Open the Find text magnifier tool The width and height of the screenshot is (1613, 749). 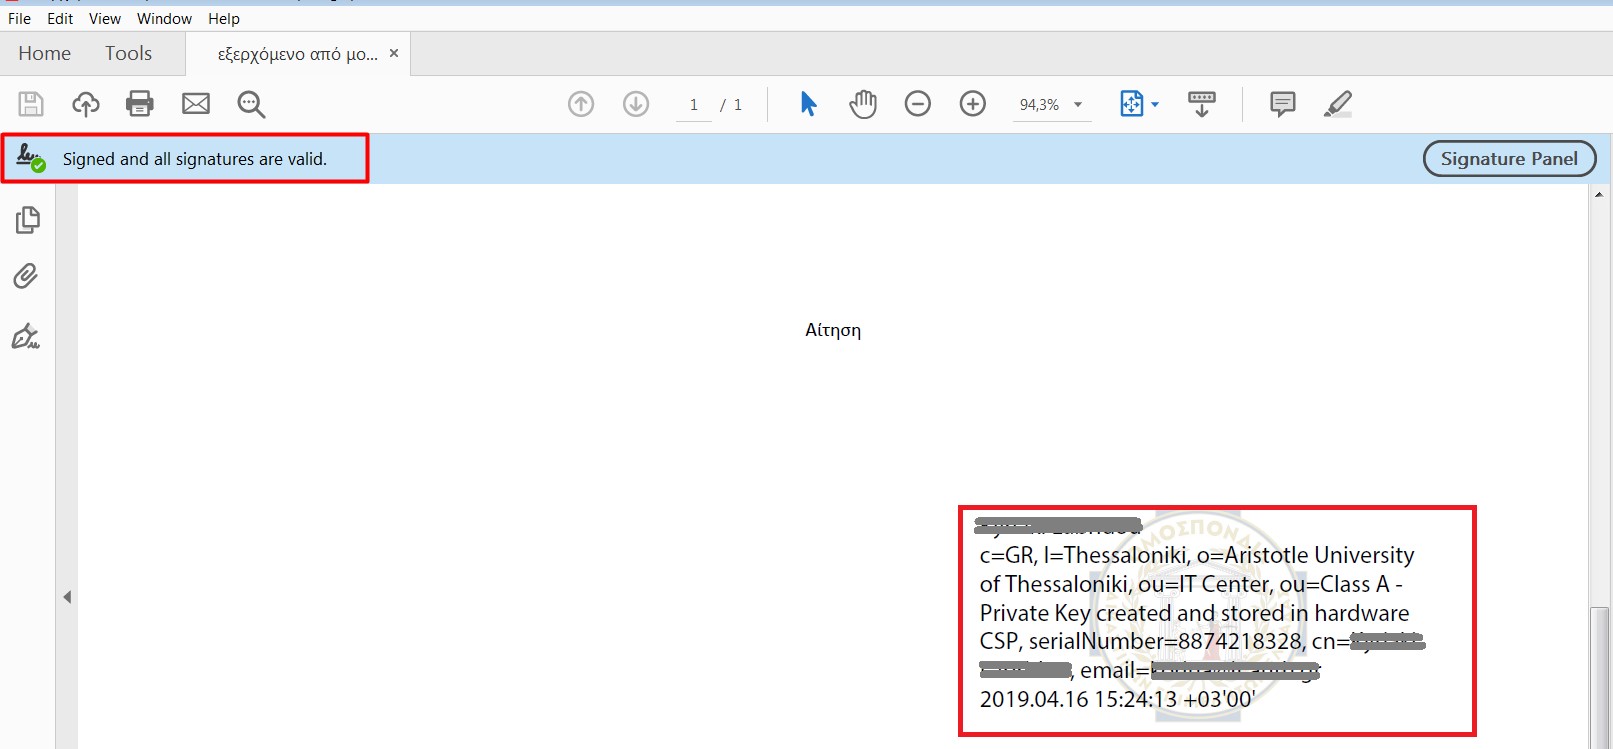(251, 104)
